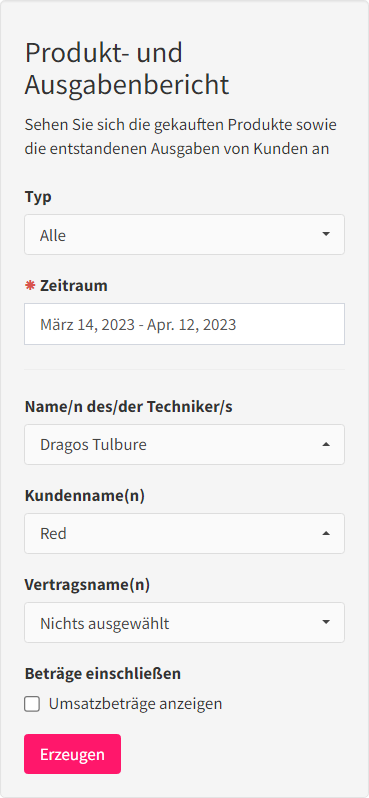Click the up-arrow caret in Kundenname dropdown
This screenshot has width=369, height=798.
[326, 533]
